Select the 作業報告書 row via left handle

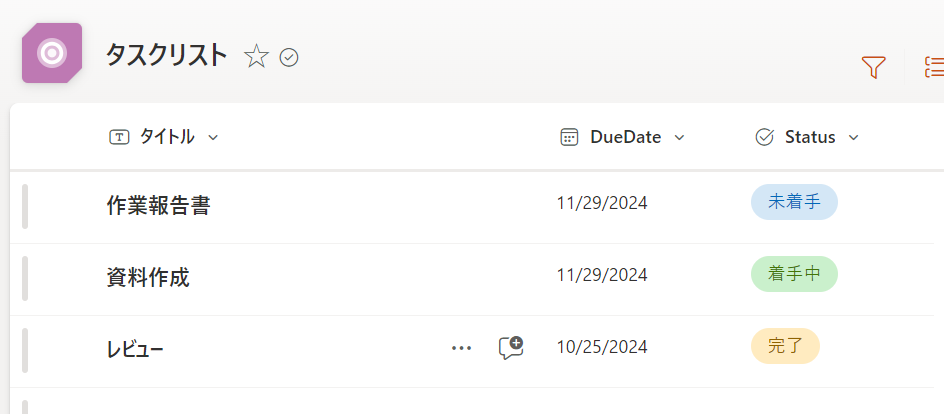coord(25,205)
